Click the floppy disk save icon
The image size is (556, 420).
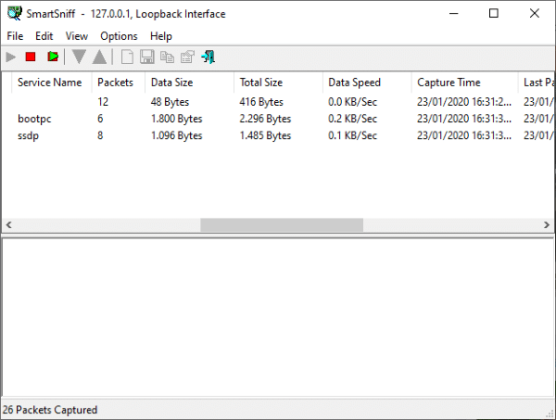[x=147, y=57]
